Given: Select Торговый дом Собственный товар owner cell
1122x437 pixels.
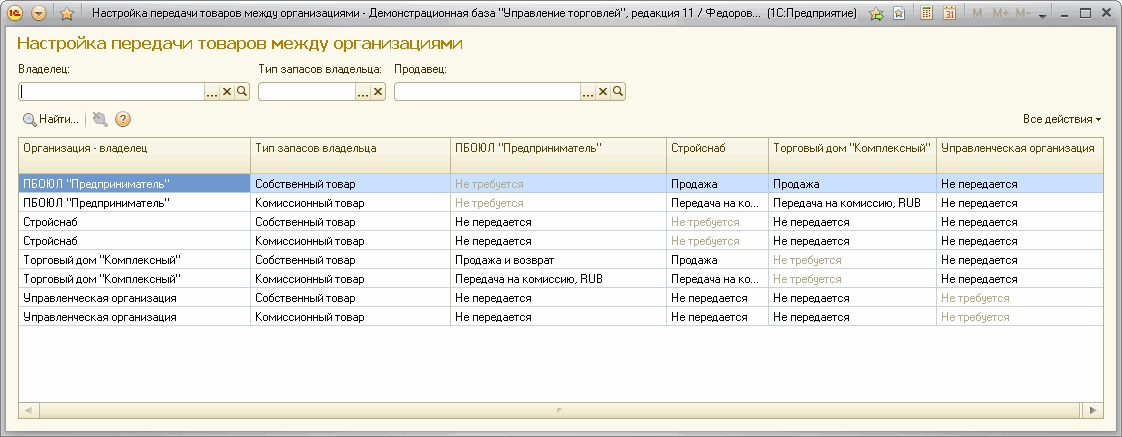Looking at the screenshot, I should pos(134,260).
